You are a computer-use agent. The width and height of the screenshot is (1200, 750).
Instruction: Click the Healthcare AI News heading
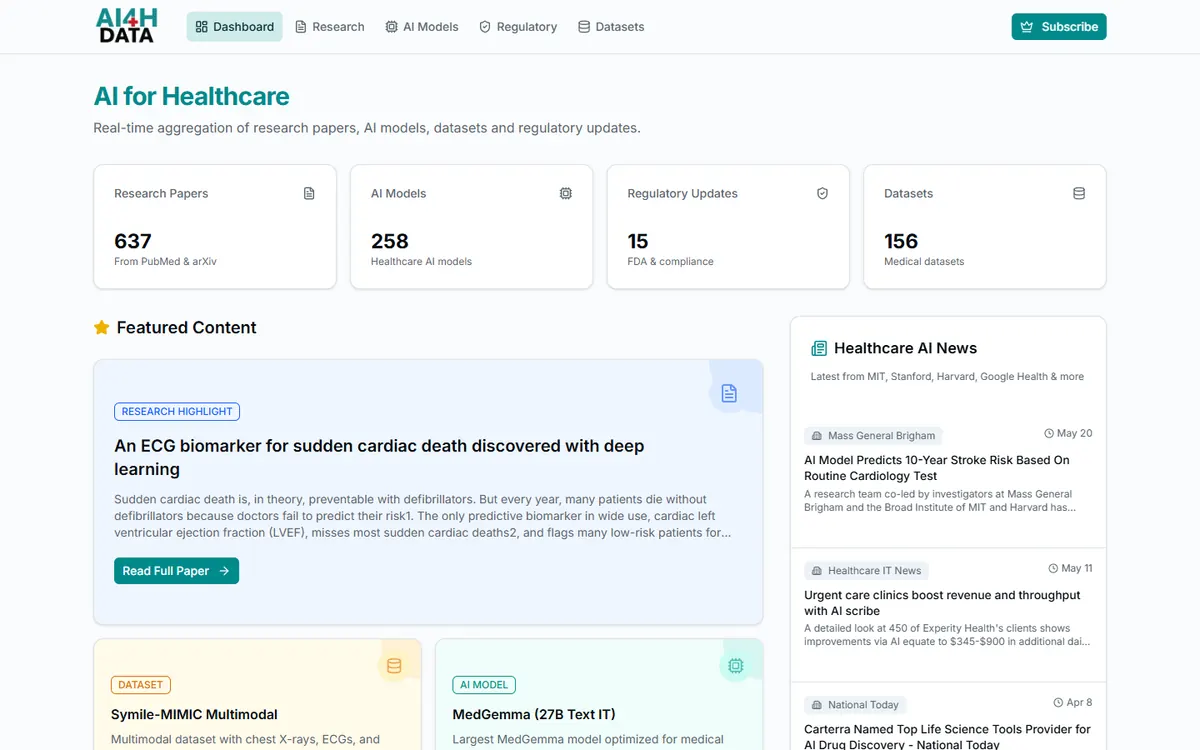pyautogui.click(x=905, y=348)
